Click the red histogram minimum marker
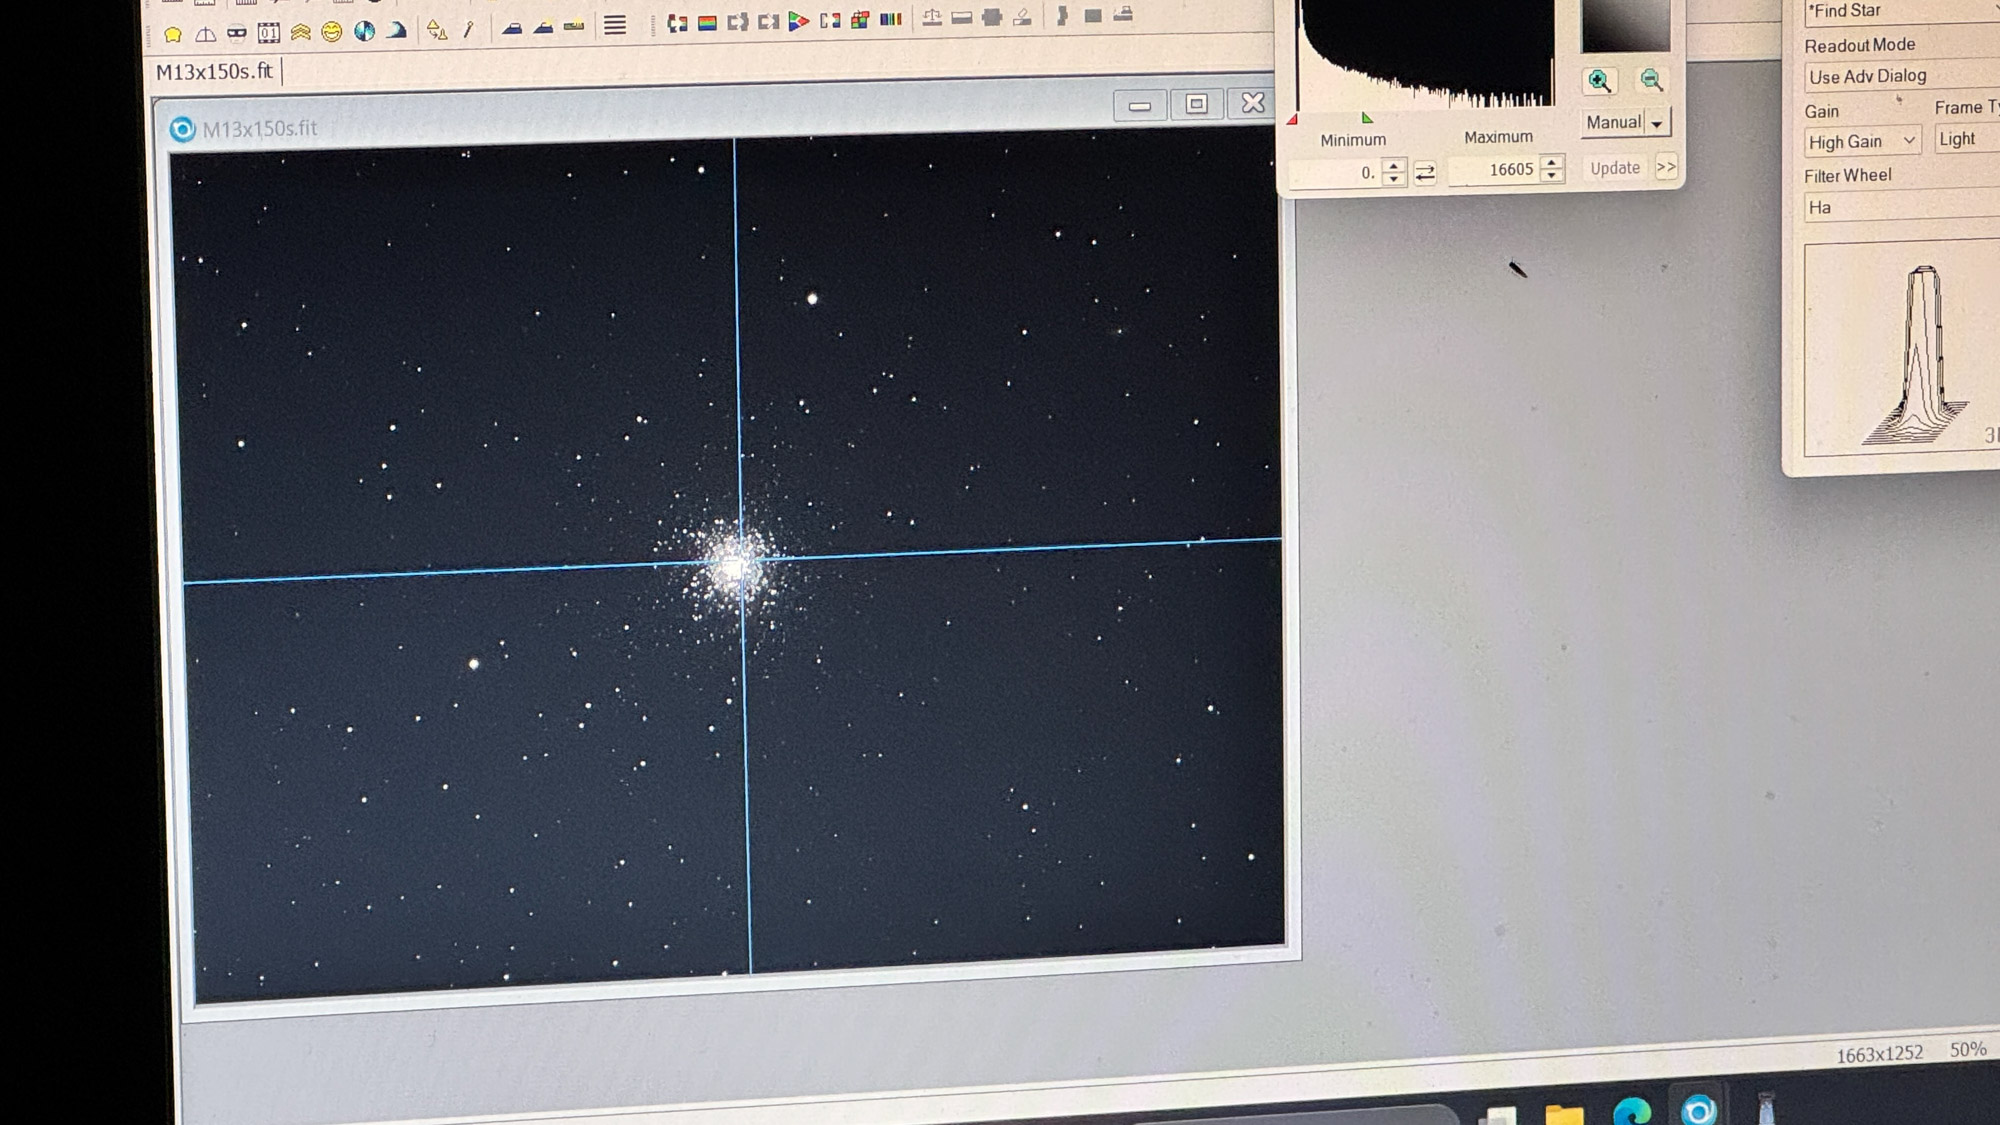The height and width of the screenshot is (1125, 2000). coord(1292,119)
